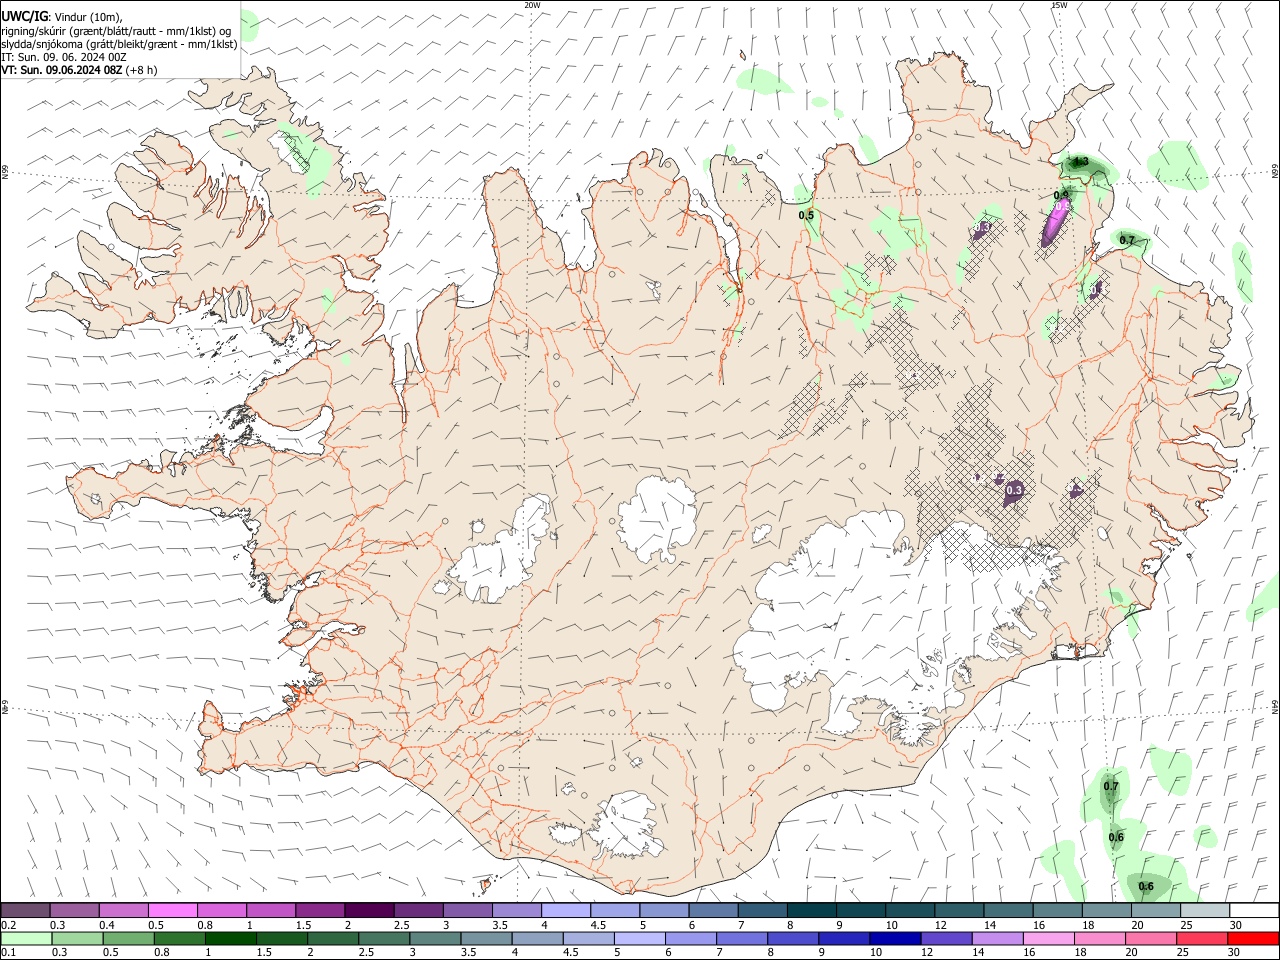Image resolution: width=1280 pixels, height=960 pixels.
Task: Select the upper legend swatch labeled 18
Action: tap(1105, 910)
